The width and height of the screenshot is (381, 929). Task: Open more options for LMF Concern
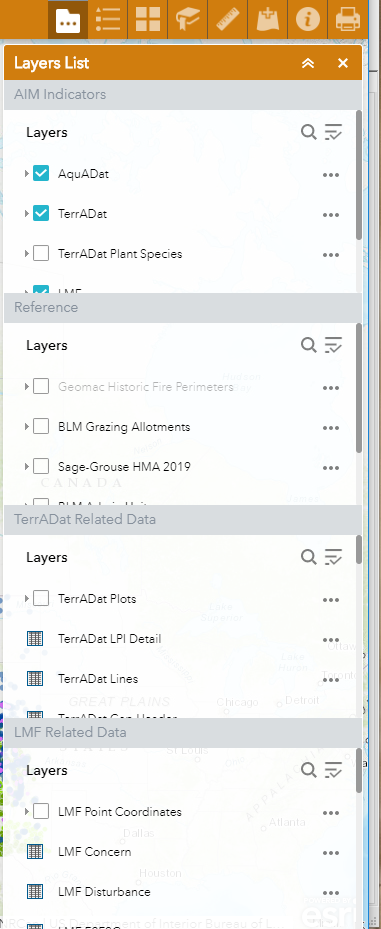click(331, 853)
